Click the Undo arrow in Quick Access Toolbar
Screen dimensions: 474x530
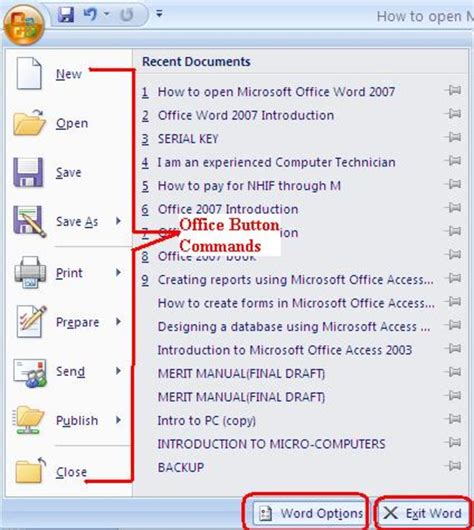90,14
